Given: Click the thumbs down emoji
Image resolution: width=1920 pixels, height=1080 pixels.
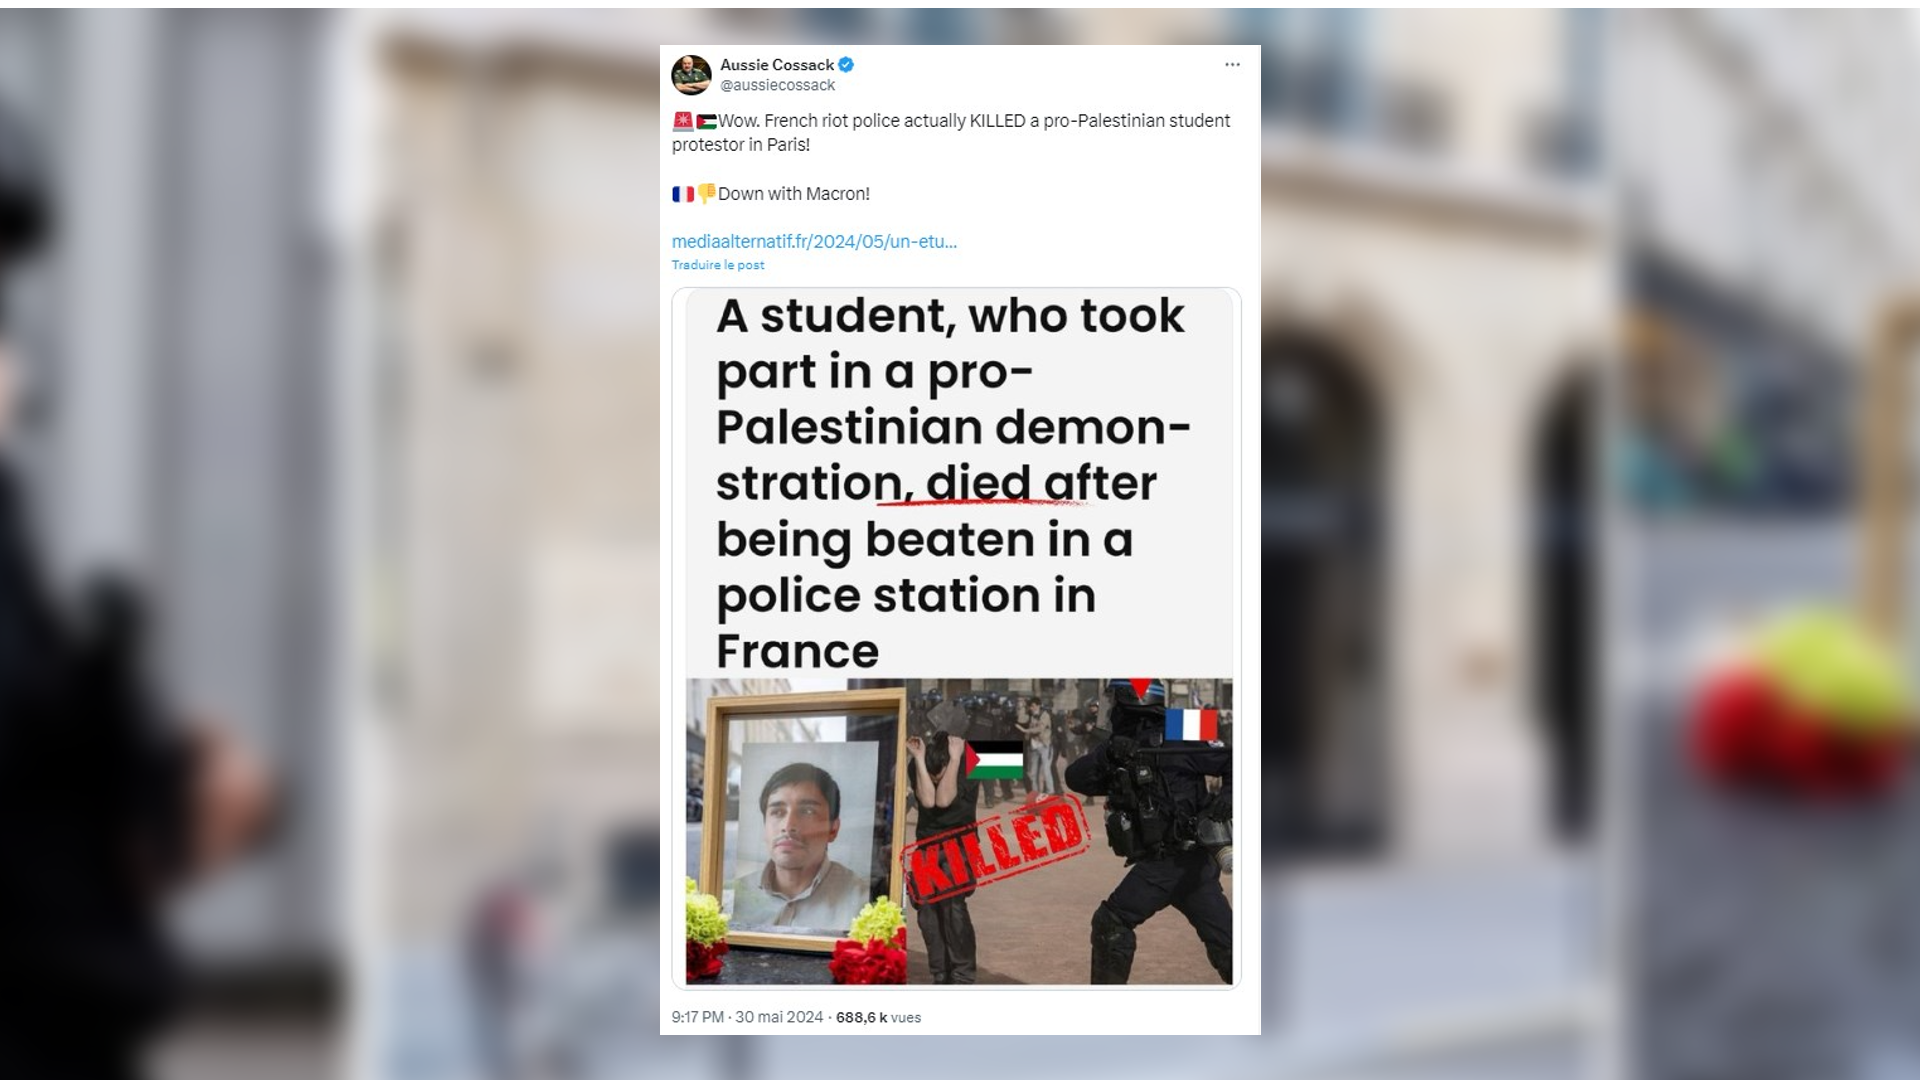Looking at the screenshot, I should (706, 194).
